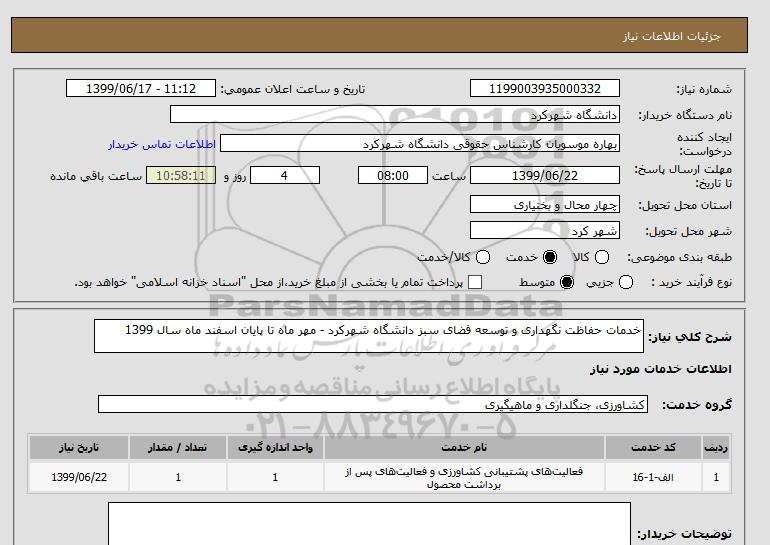
Task: Click the delivery province field چهار محال و بختیاری
Action: 545,204
